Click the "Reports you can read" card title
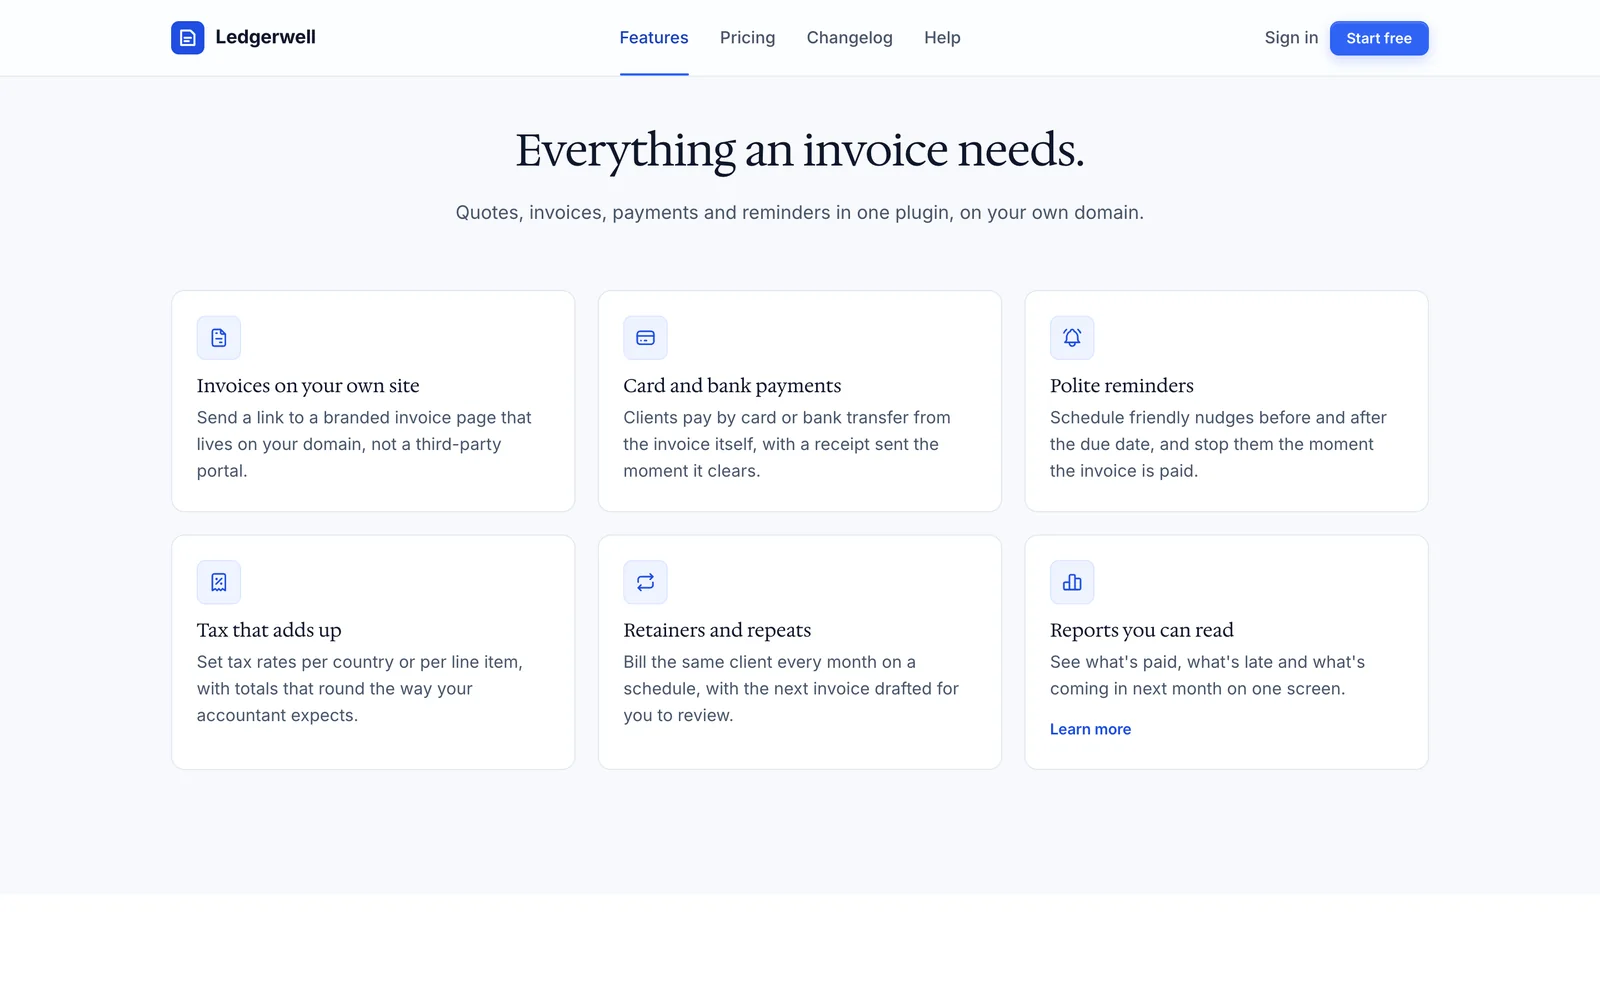Screen dimensions: 1600x1000 point(1142,630)
